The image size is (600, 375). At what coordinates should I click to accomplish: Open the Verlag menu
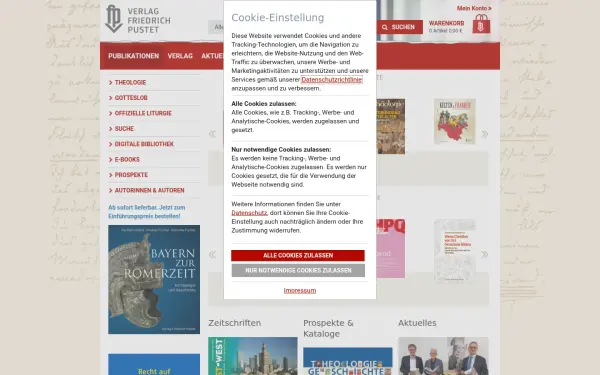click(x=180, y=56)
